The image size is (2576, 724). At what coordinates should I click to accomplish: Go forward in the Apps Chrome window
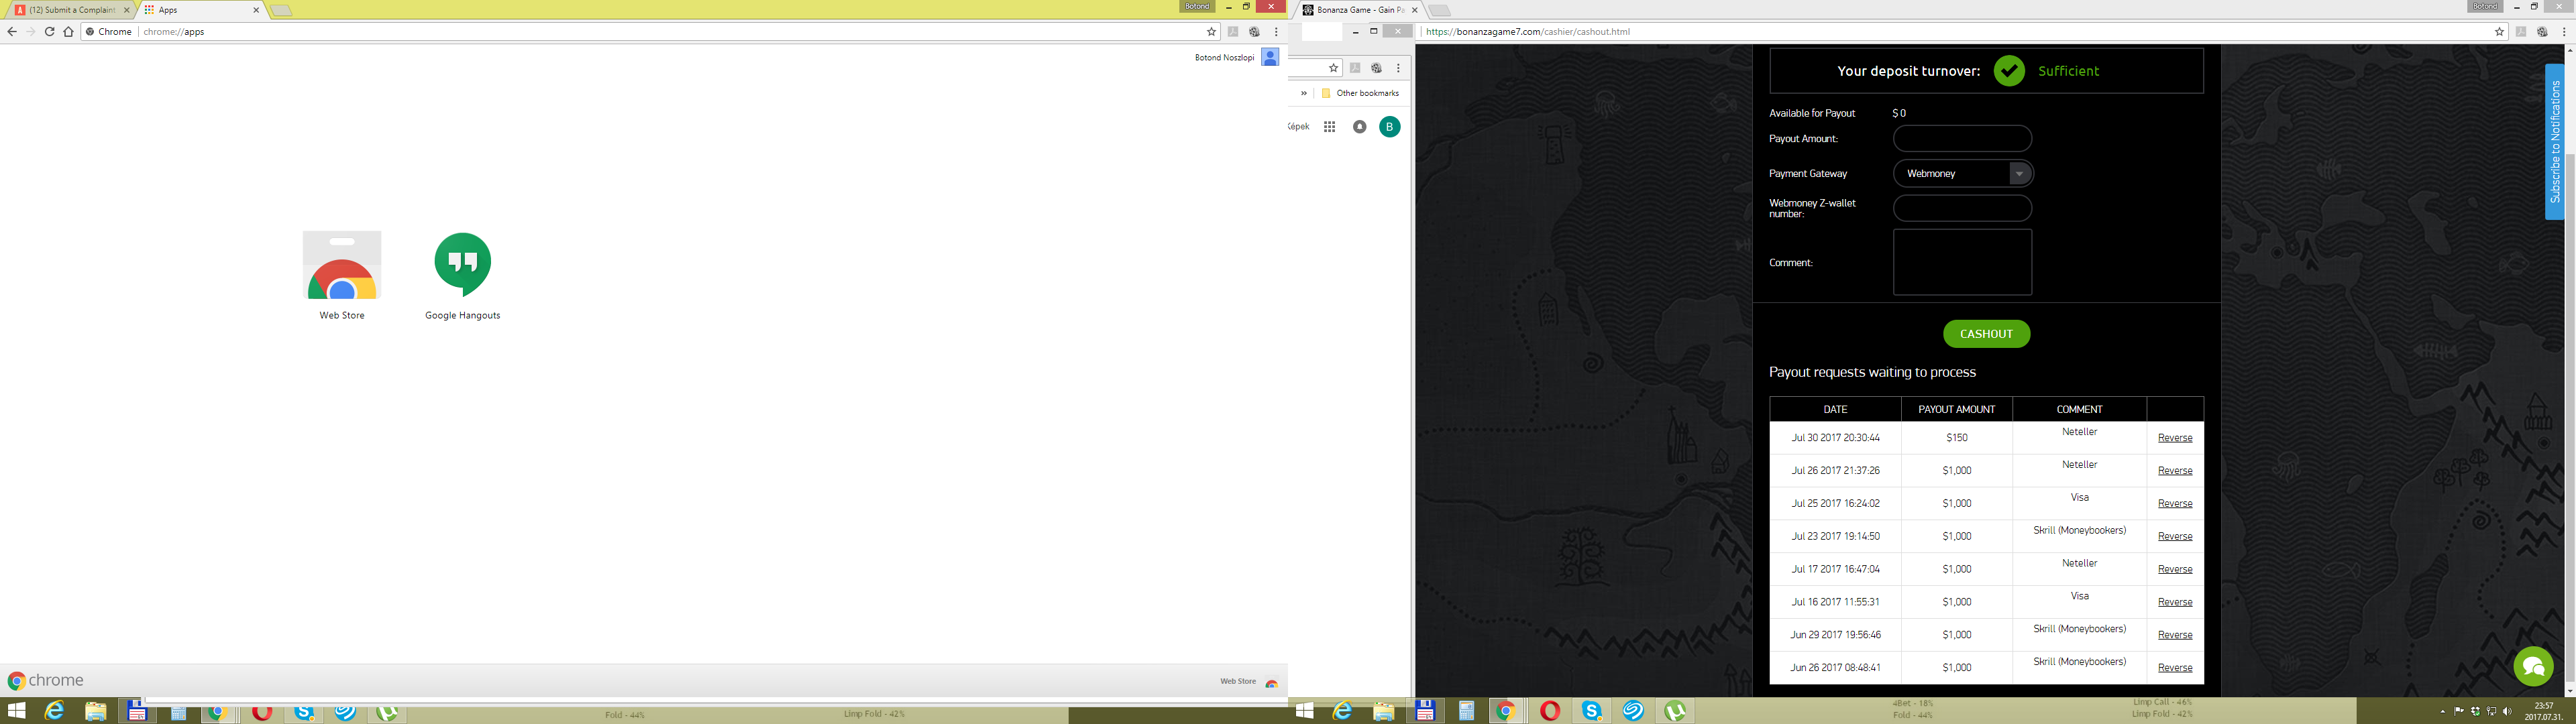31,32
